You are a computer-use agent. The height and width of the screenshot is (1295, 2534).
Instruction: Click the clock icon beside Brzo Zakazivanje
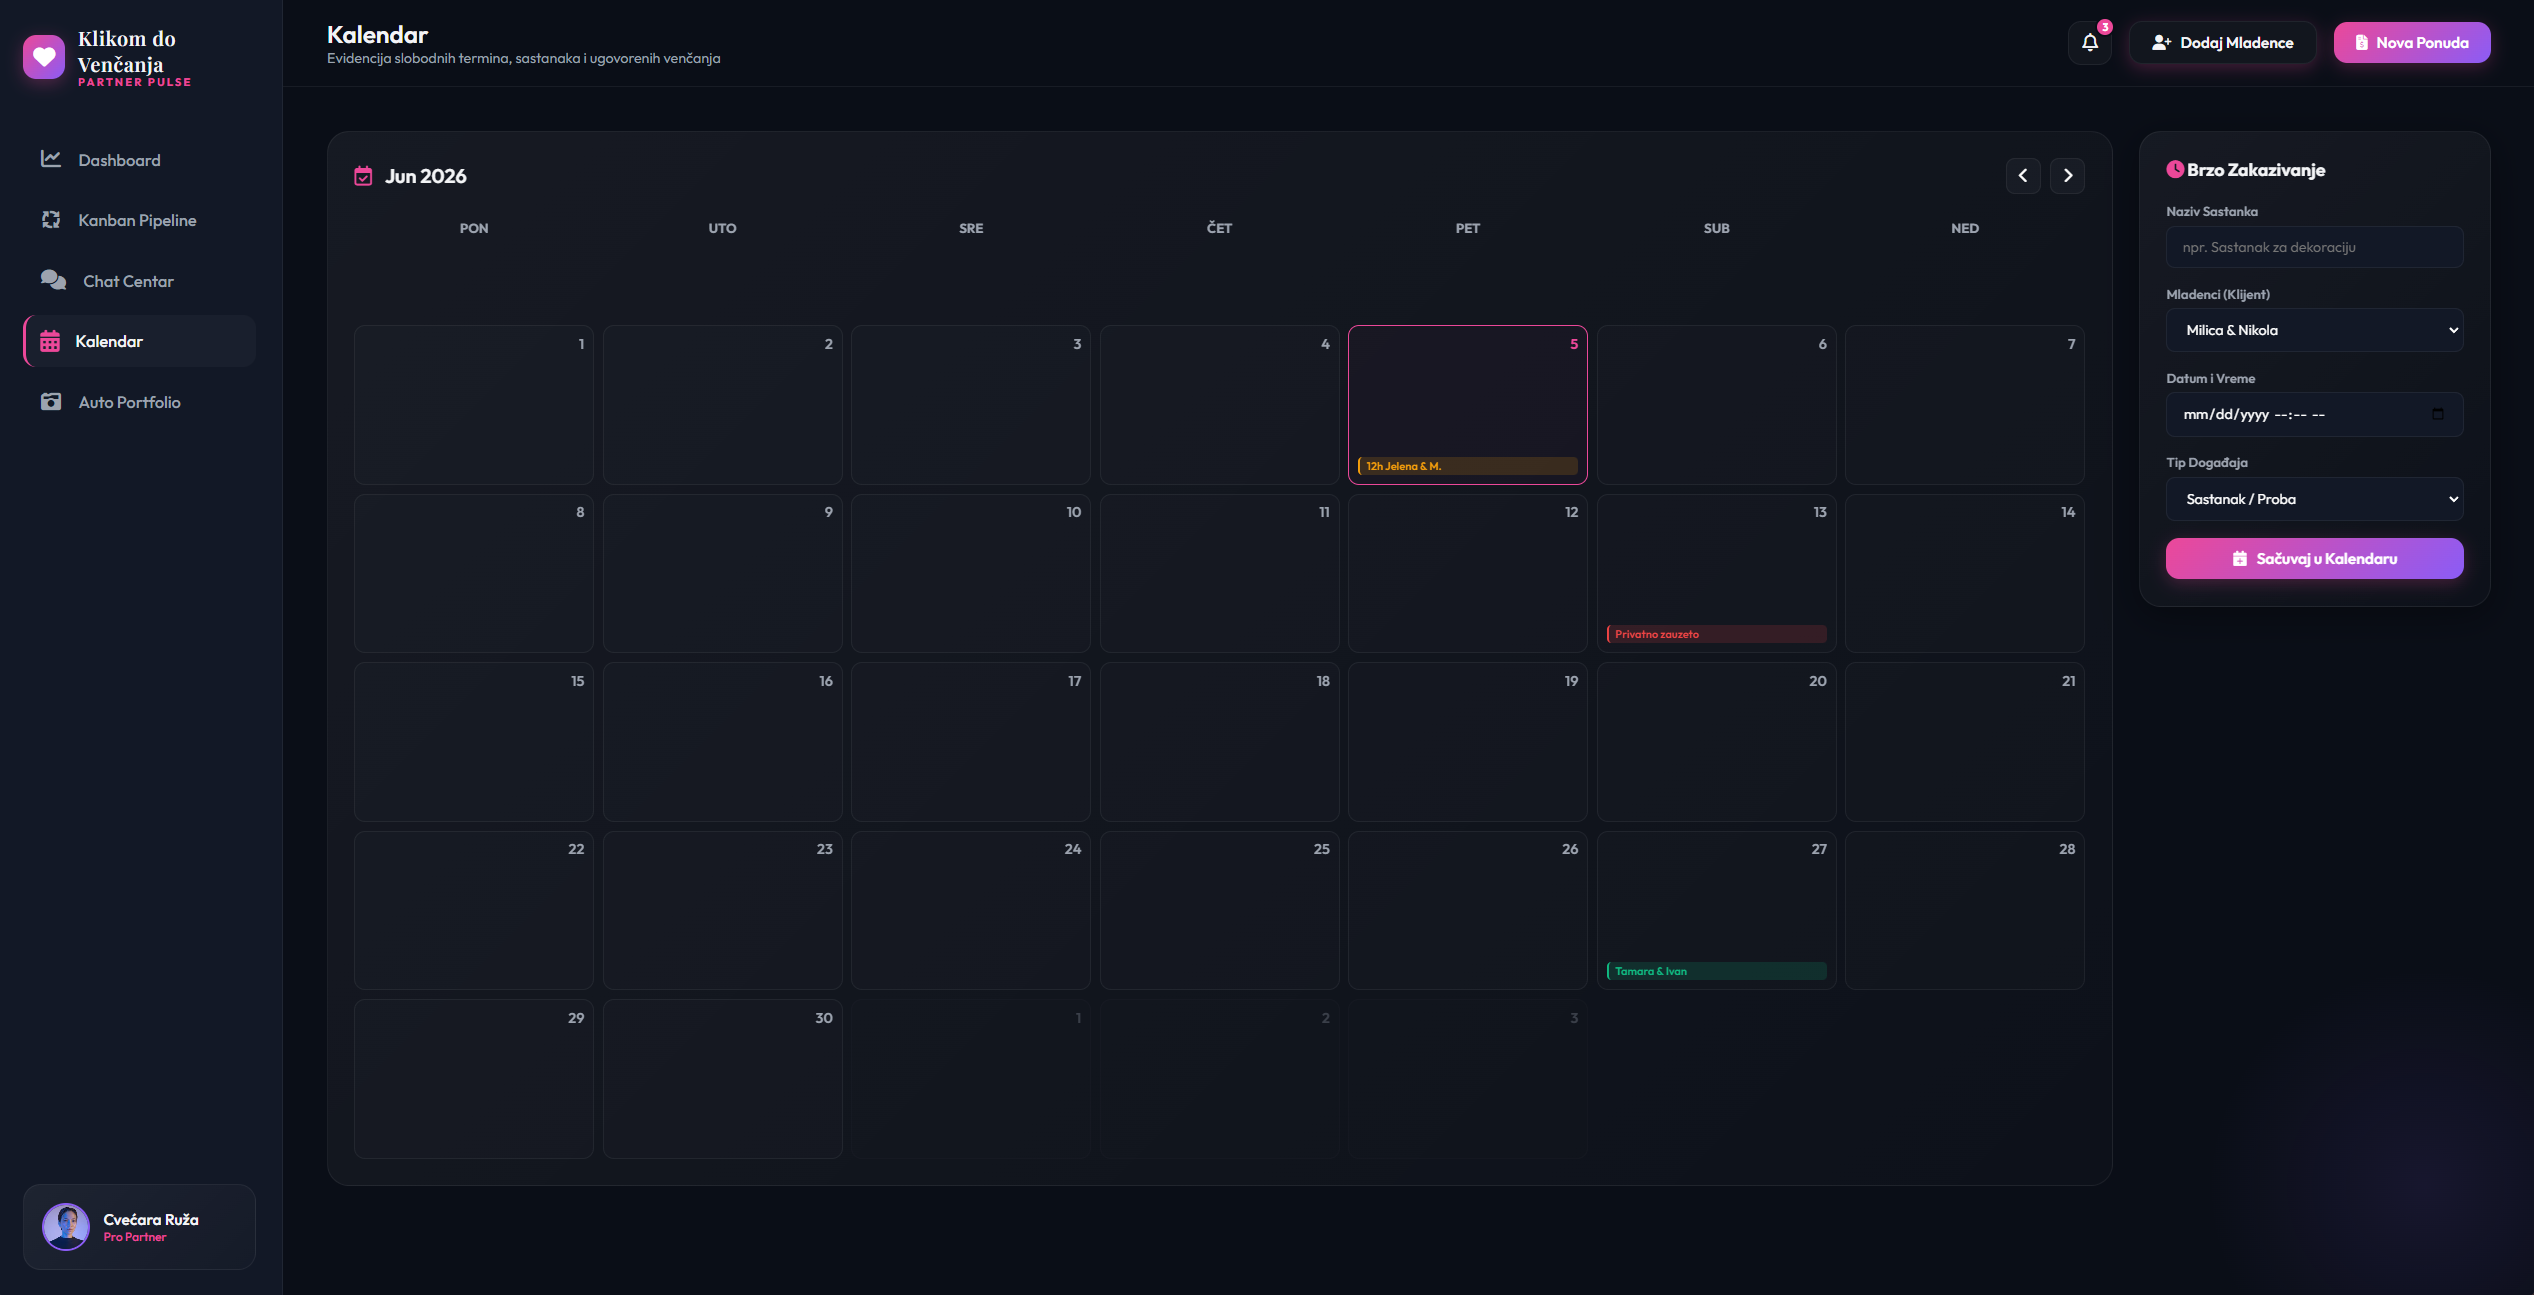2175,169
